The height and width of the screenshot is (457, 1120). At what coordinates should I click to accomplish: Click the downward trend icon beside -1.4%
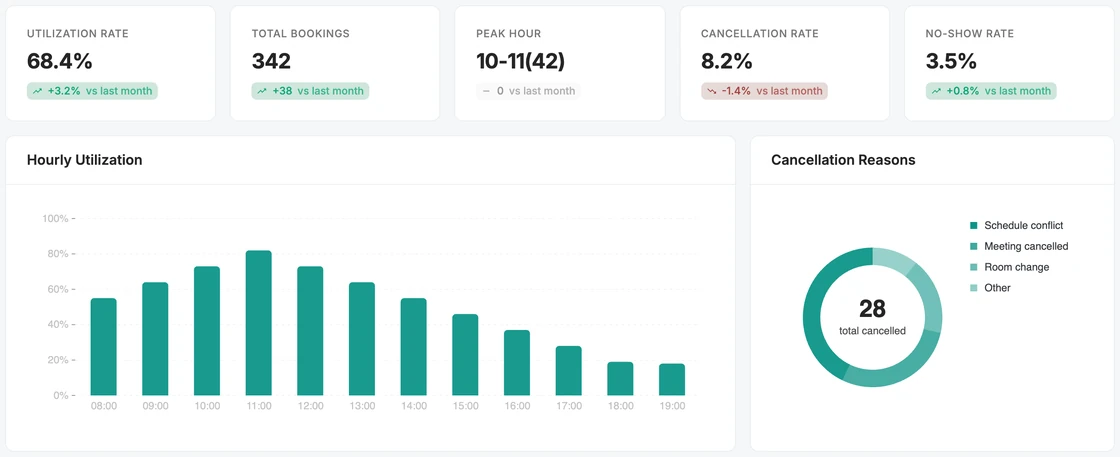pyautogui.click(x=712, y=91)
